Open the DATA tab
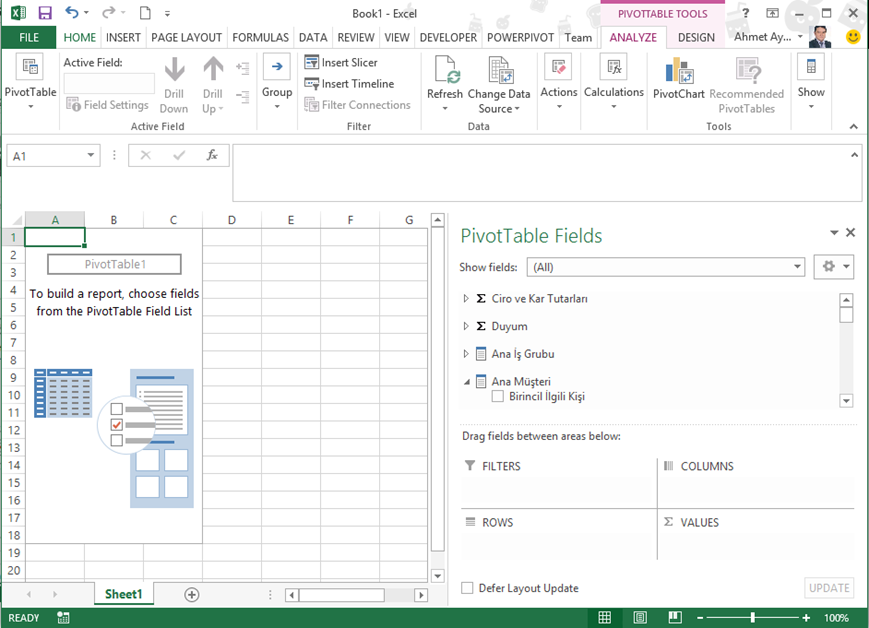This screenshot has width=869, height=628. click(313, 37)
